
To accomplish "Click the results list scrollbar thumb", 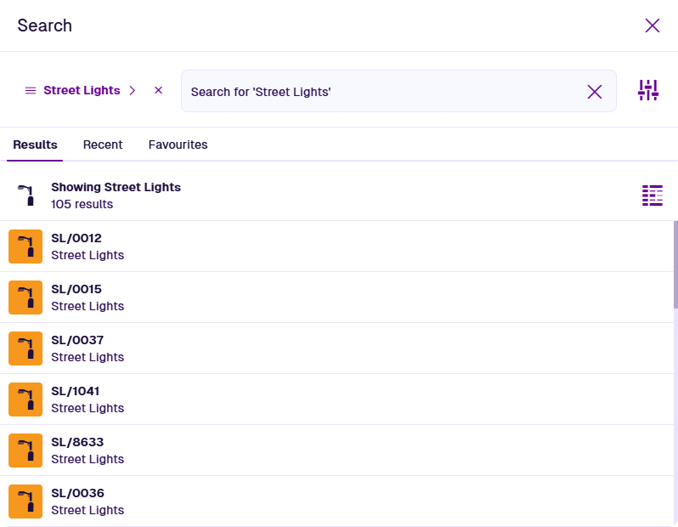I will [x=675, y=265].
